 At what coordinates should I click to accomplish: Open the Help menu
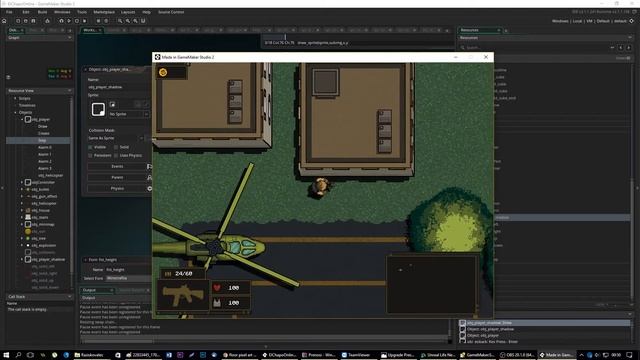[146, 12]
